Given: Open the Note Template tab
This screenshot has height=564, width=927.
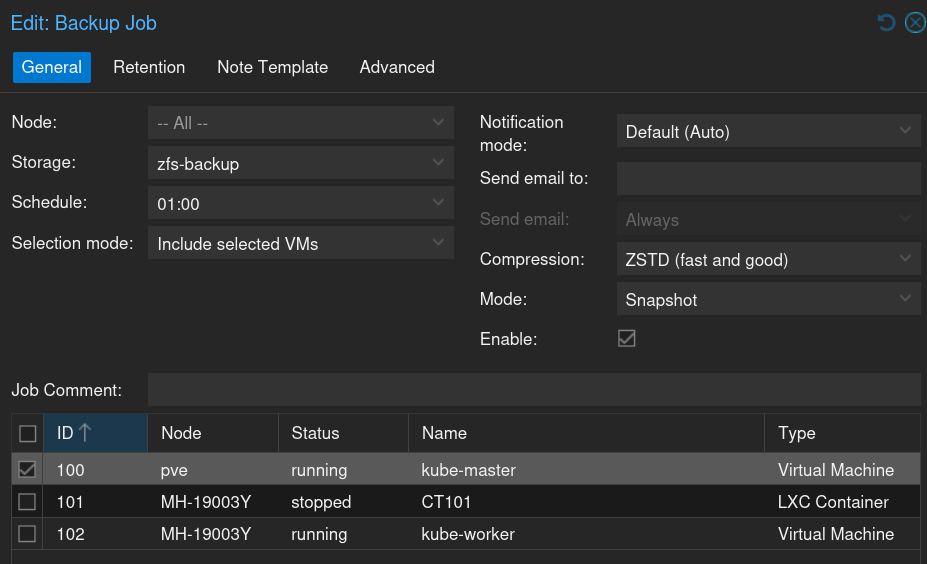Looking at the screenshot, I should [272, 67].
